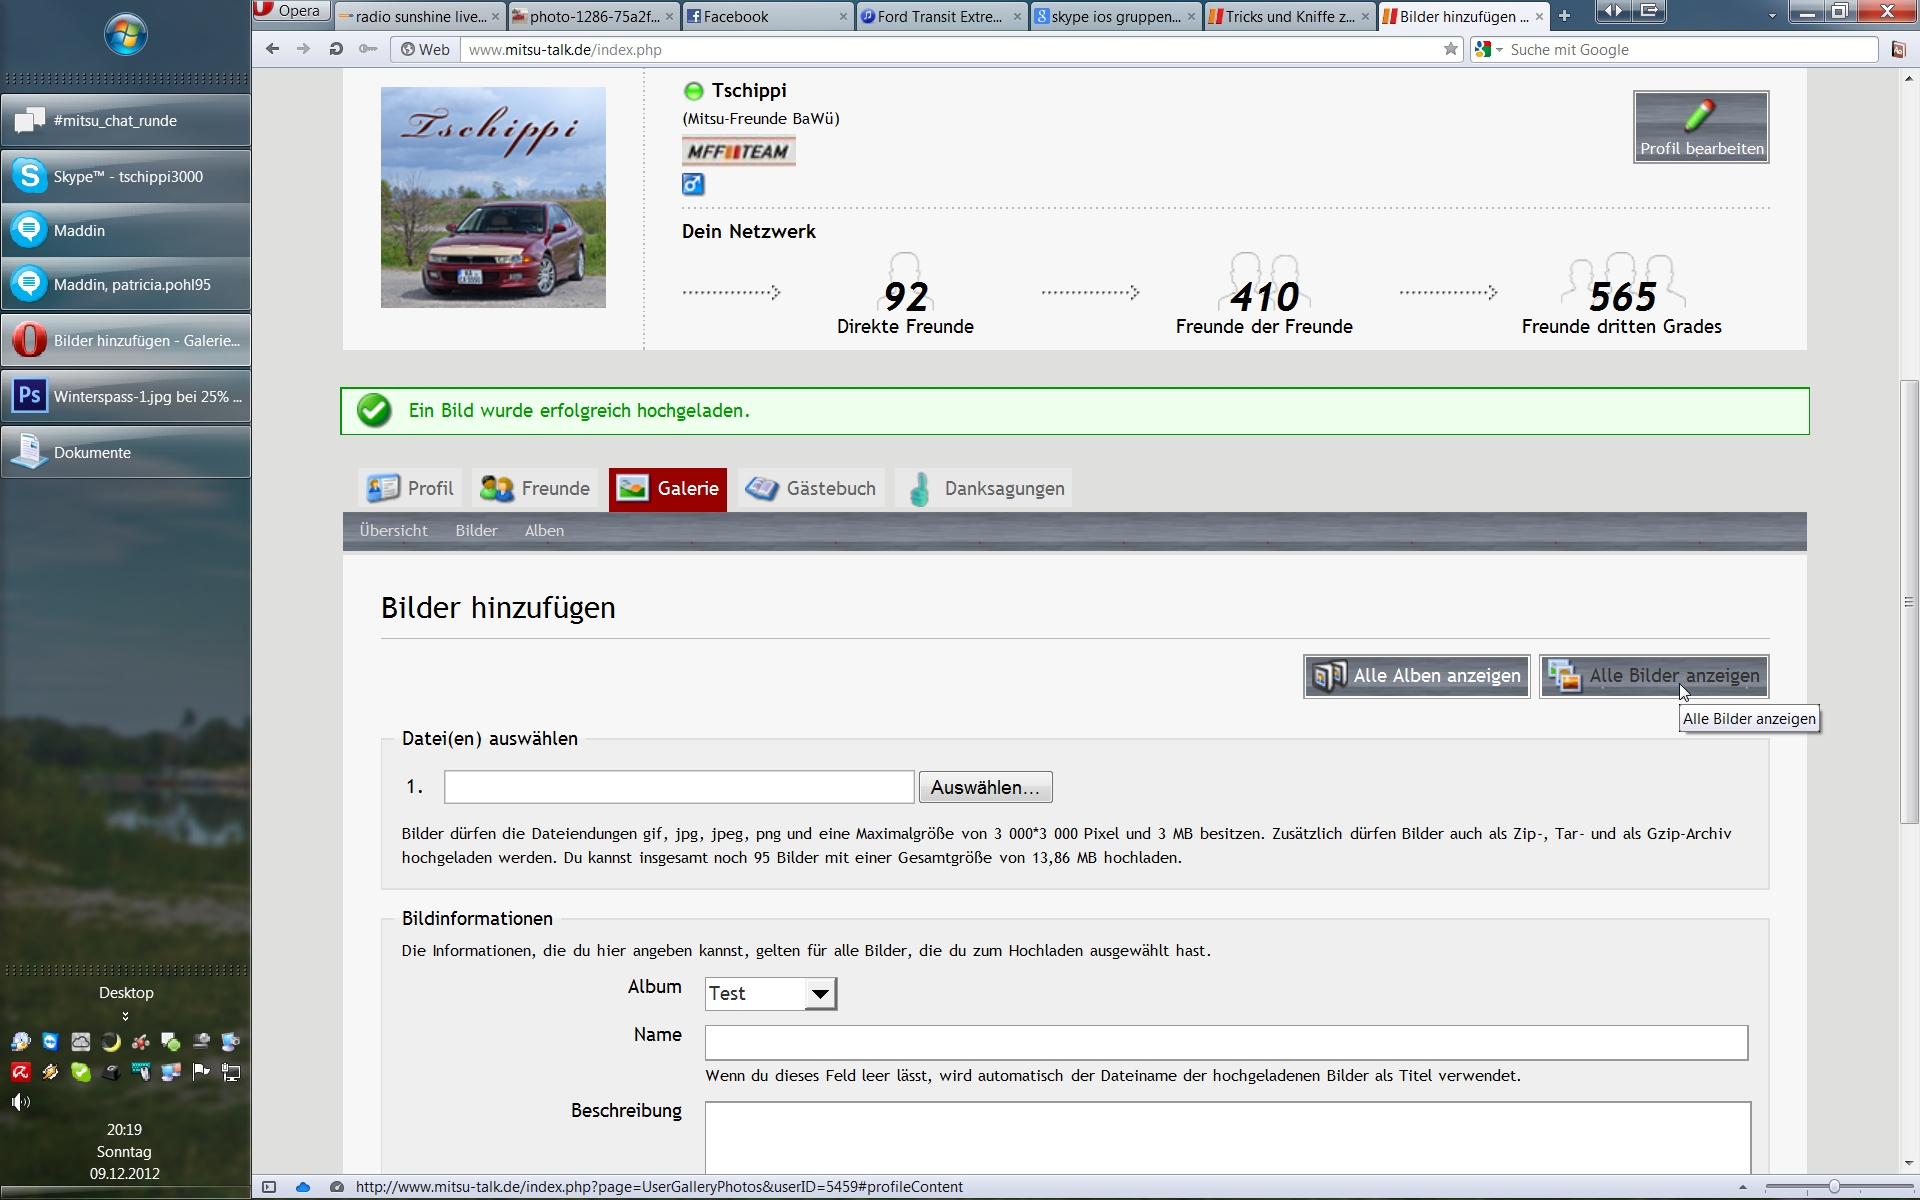Toggle the Opera panel icon in status bar
The image size is (1920, 1200).
pos(268,1187)
